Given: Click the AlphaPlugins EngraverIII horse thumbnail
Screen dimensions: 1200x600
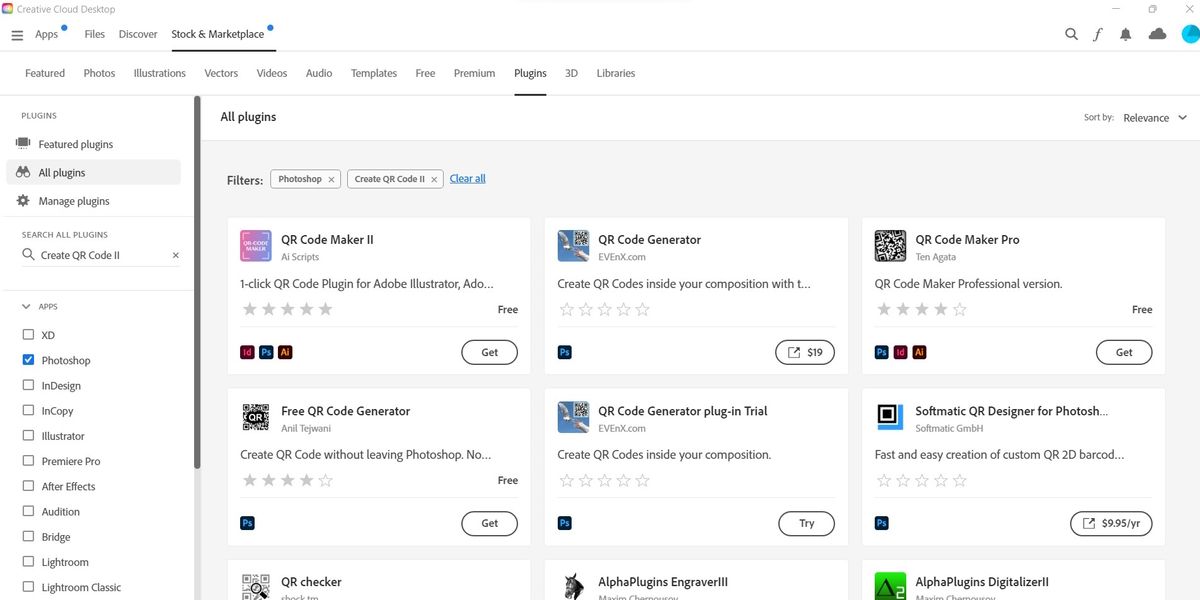Looking at the screenshot, I should [x=573, y=586].
